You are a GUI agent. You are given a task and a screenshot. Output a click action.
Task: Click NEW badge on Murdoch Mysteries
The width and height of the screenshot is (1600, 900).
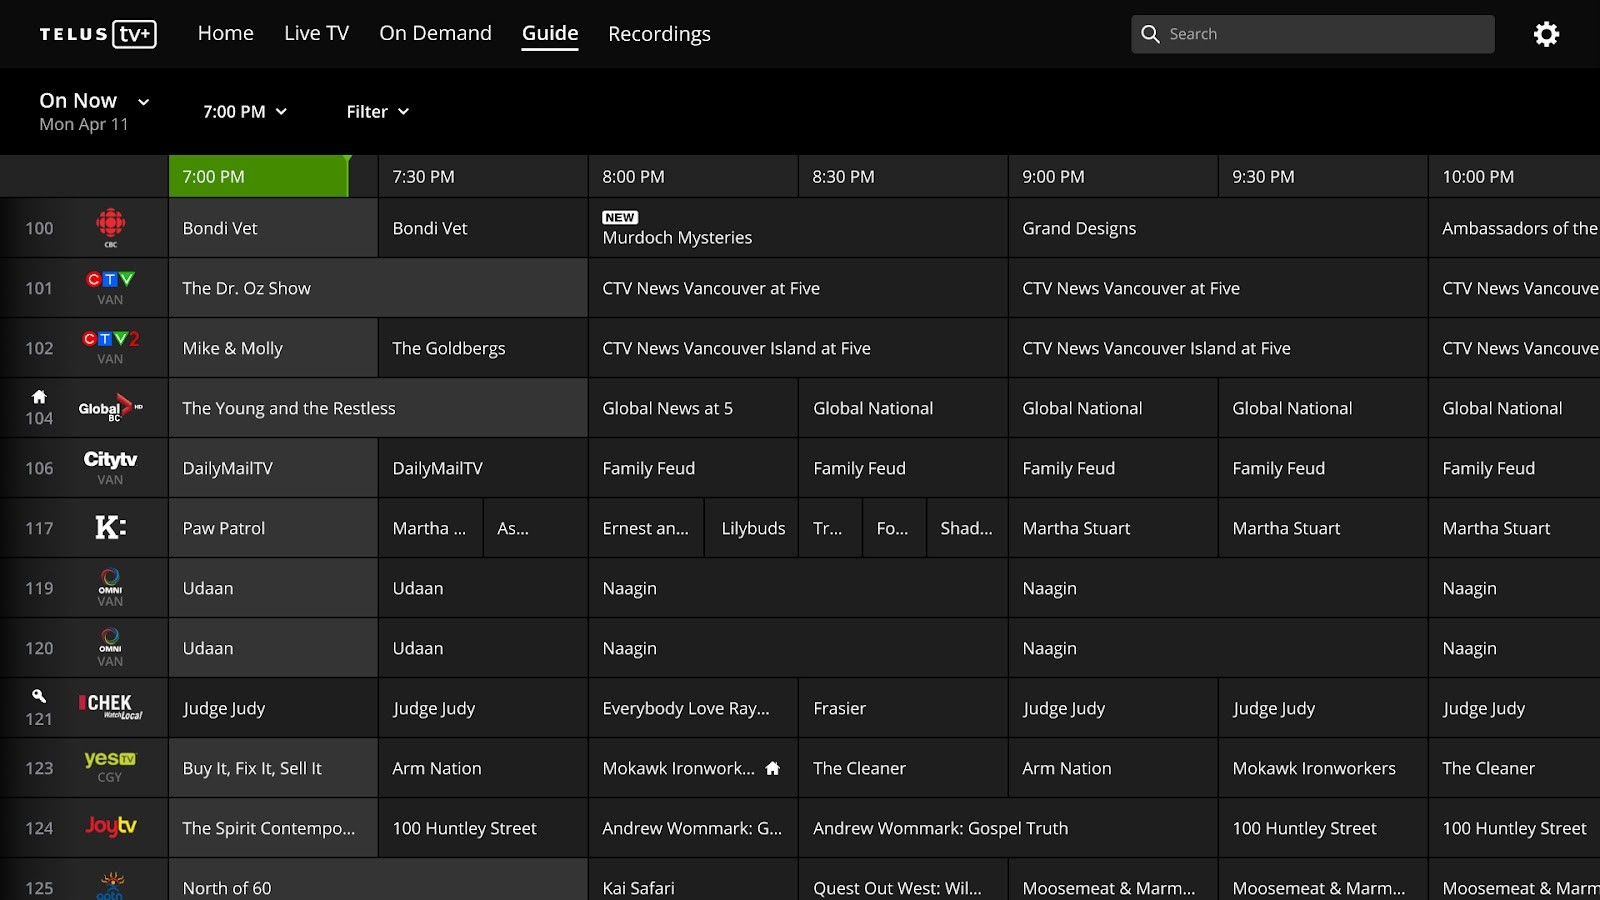click(x=620, y=217)
